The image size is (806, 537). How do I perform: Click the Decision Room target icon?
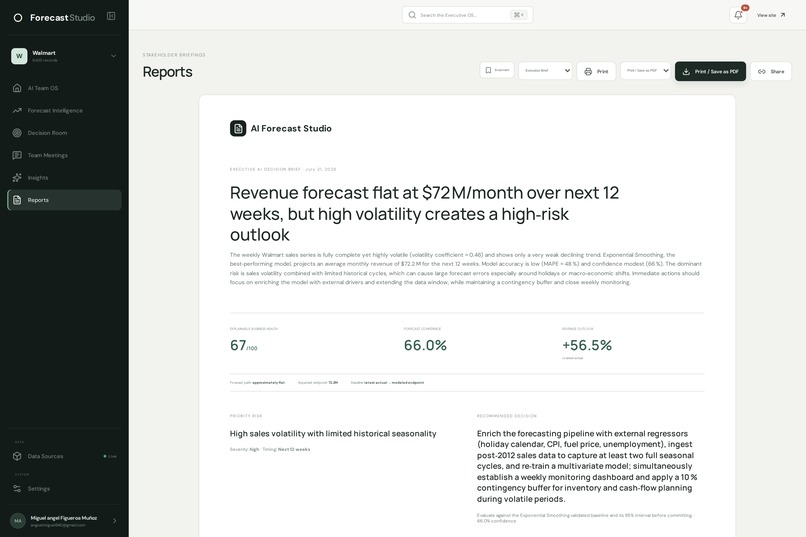(17, 133)
